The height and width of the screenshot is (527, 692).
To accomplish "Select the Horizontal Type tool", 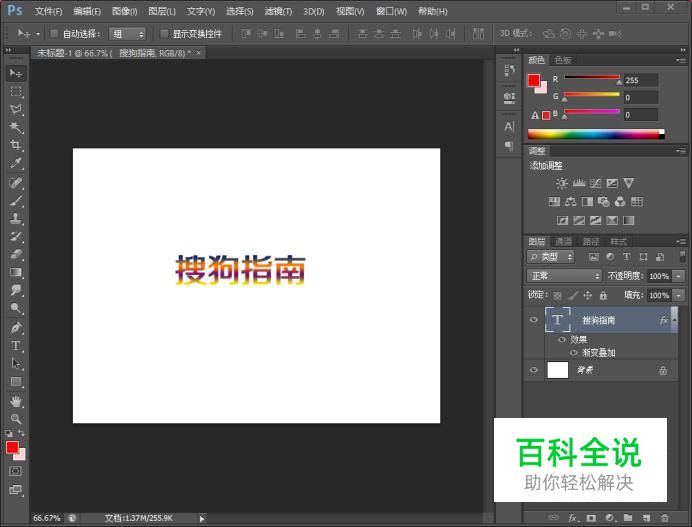I will 16,346.
